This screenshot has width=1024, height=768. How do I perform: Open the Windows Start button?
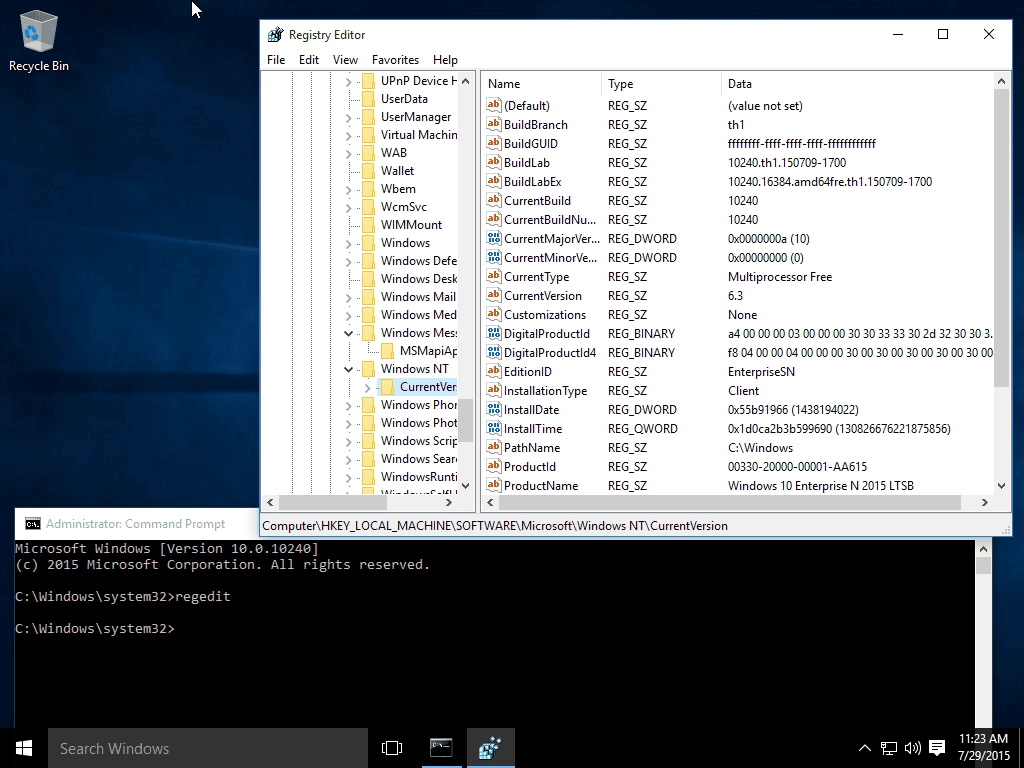click(x=24, y=748)
